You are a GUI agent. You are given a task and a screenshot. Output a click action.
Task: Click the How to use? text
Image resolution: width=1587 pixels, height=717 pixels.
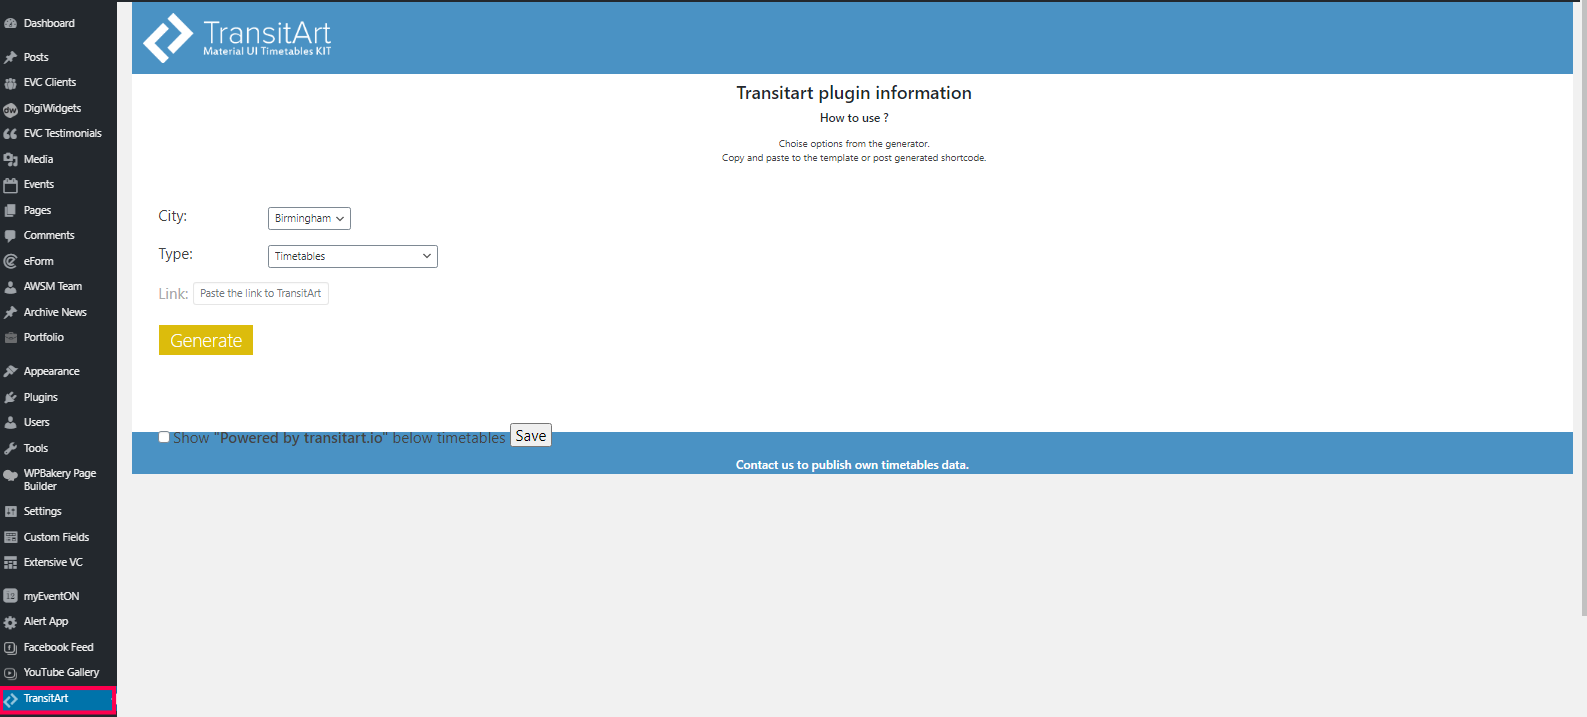coord(854,118)
